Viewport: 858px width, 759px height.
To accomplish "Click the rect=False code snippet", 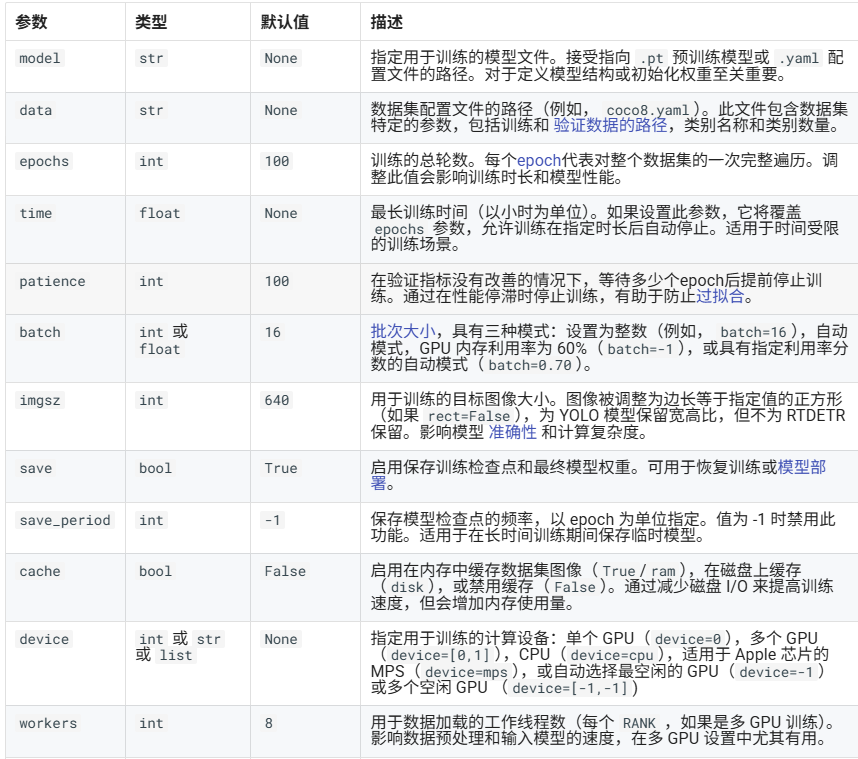I will [468, 416].
